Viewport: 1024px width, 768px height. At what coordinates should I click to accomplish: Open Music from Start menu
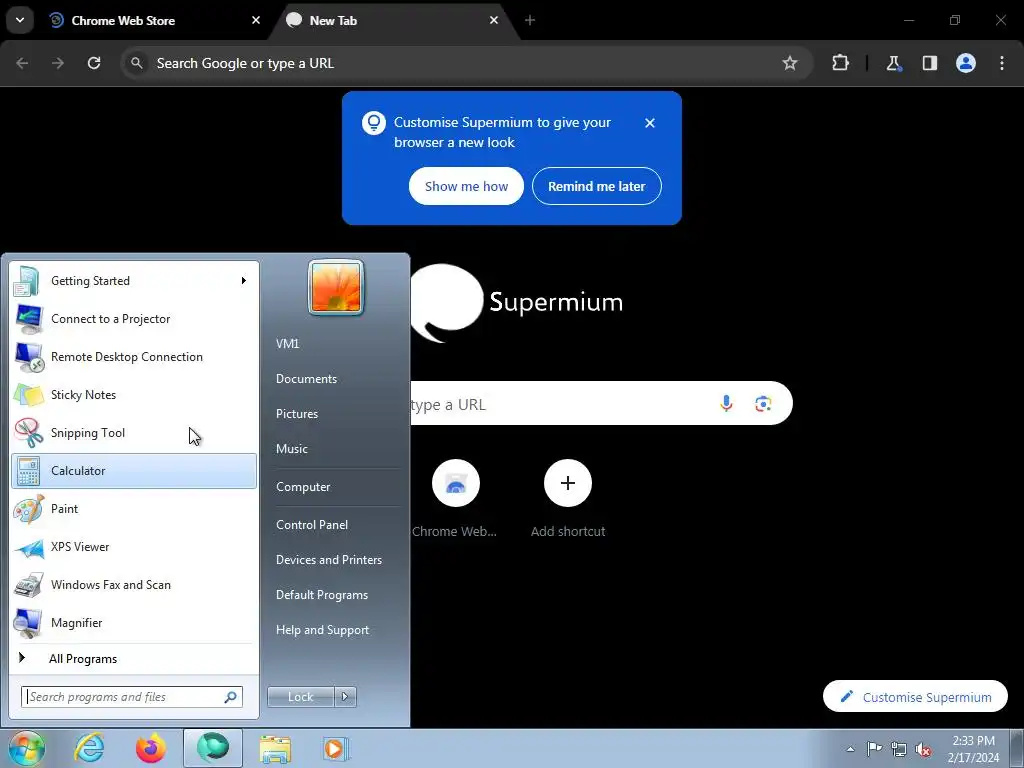click(x=292, y=449)
